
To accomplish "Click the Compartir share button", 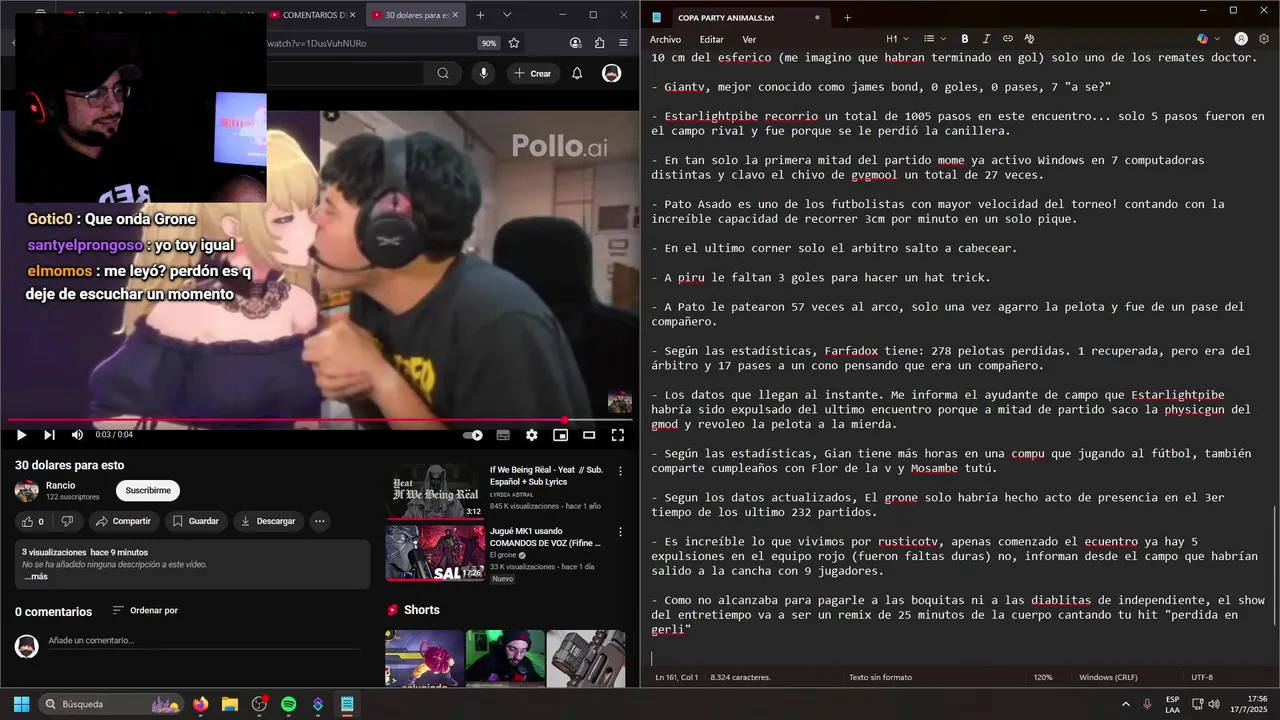I will [x=124, y=521].
